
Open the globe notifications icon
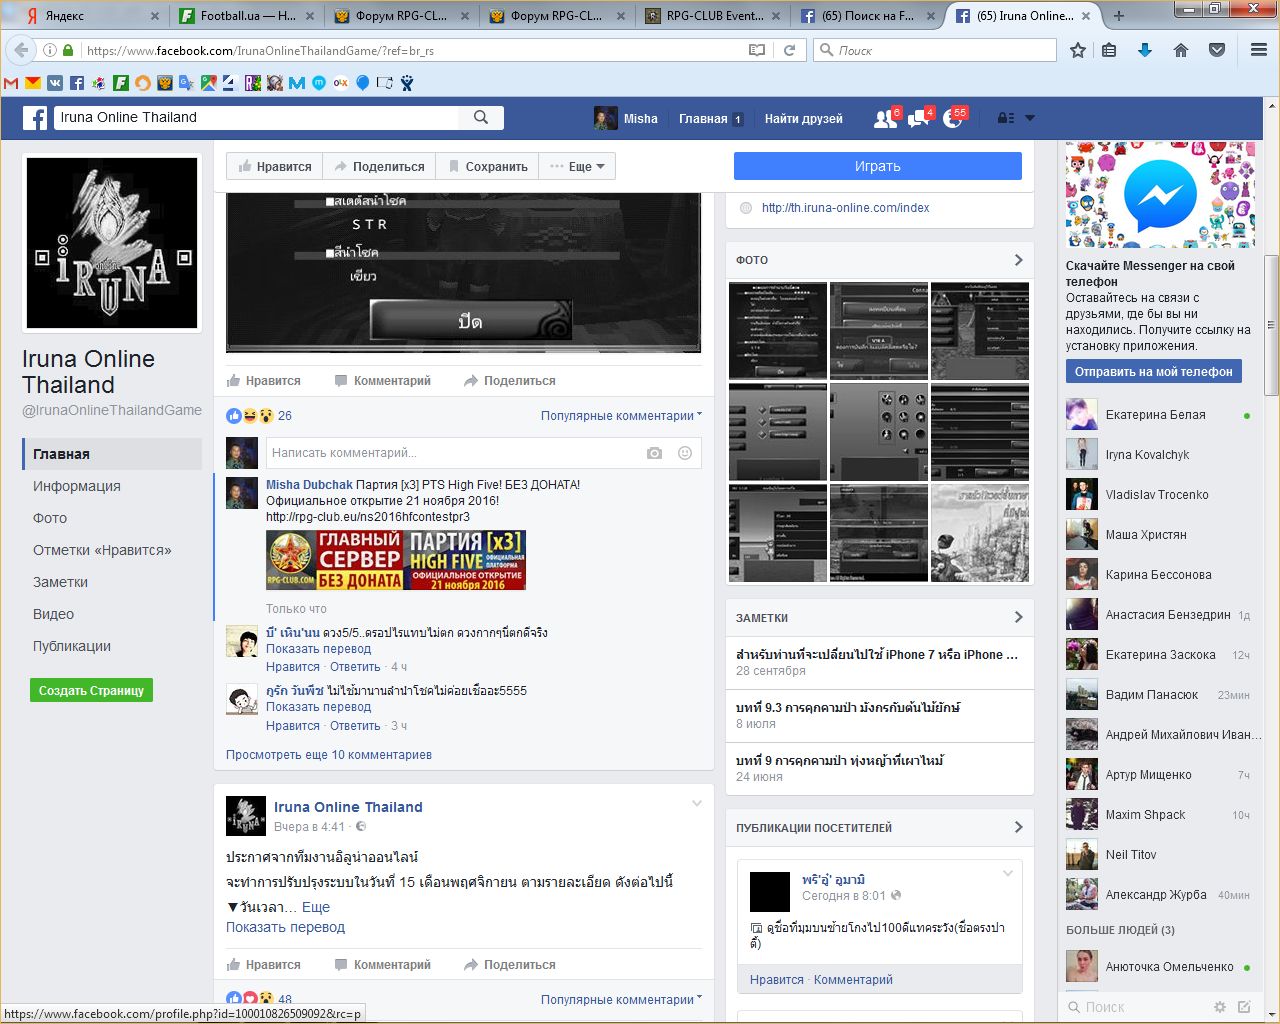coord(953,118)
